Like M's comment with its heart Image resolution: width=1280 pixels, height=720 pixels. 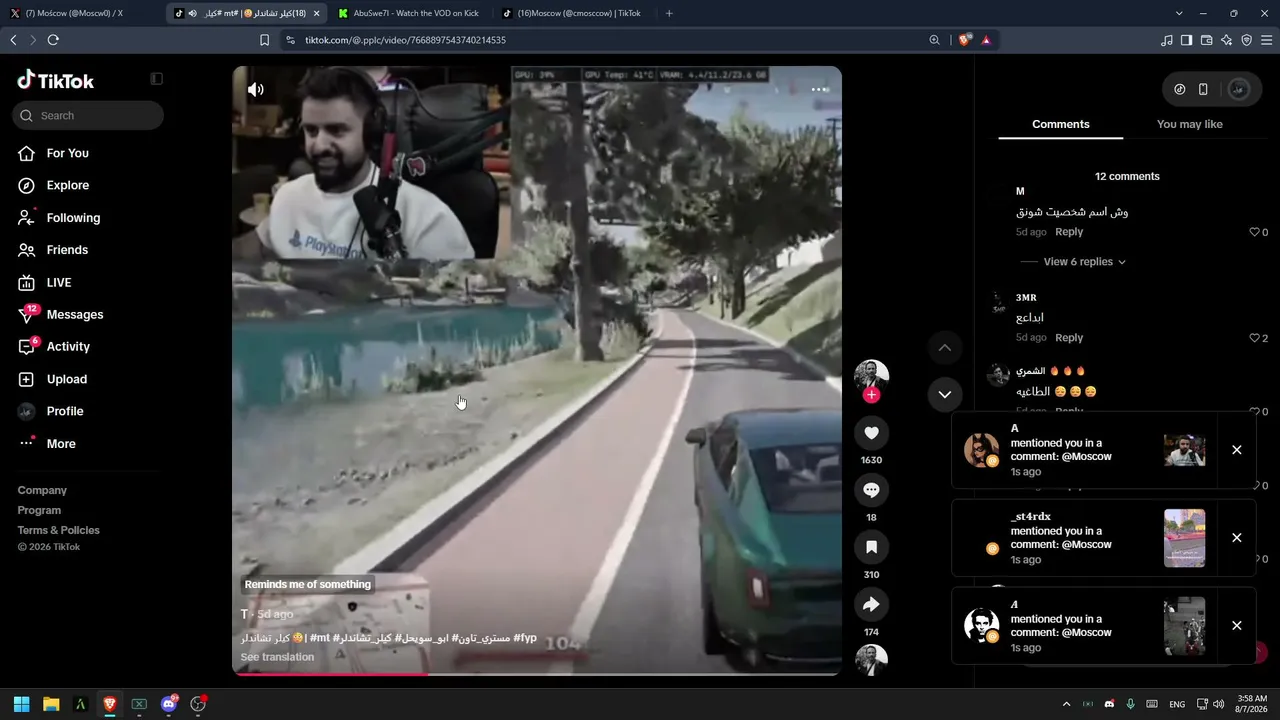(1255, 232)
